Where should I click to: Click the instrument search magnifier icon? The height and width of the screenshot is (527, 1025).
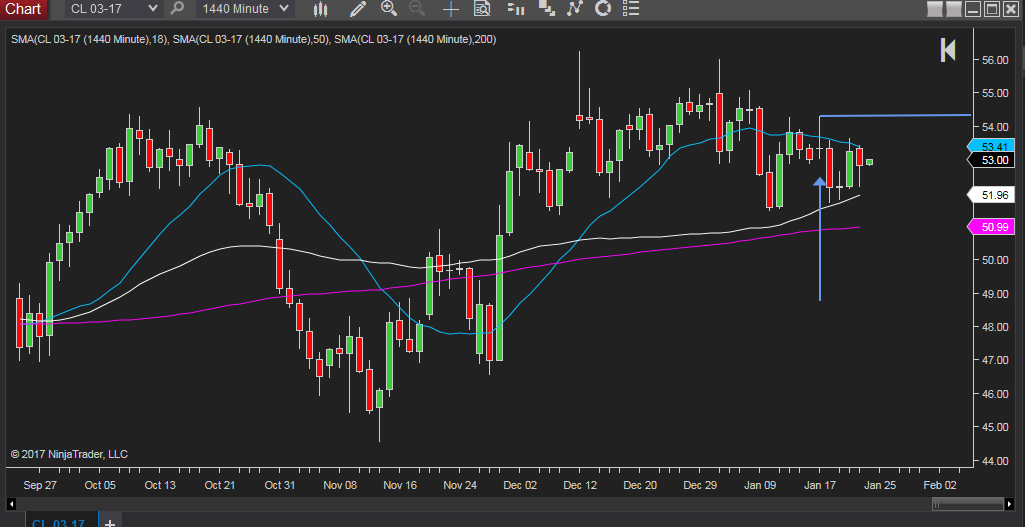point(176,9)
